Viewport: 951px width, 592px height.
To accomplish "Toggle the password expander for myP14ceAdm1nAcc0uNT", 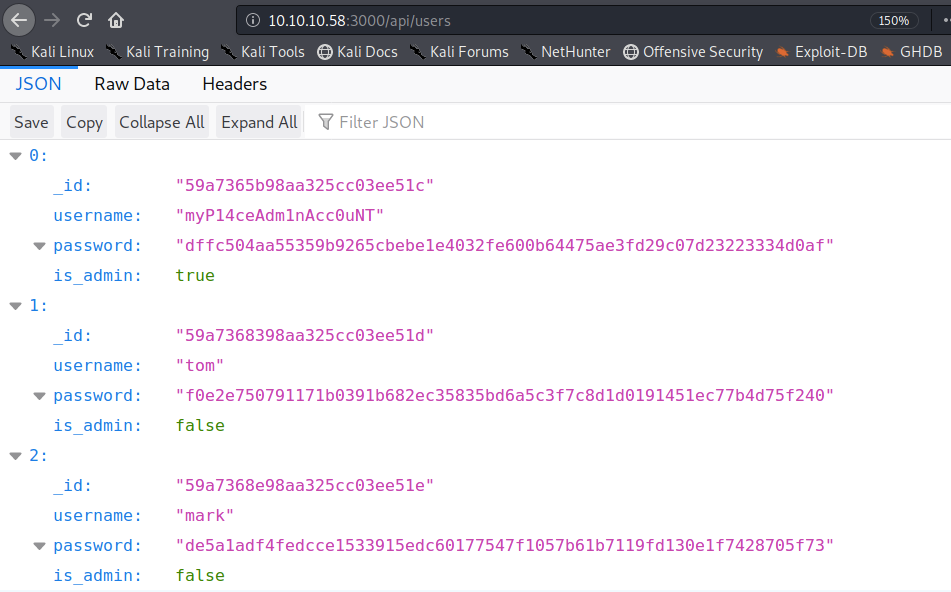I will tap(39, 246).
